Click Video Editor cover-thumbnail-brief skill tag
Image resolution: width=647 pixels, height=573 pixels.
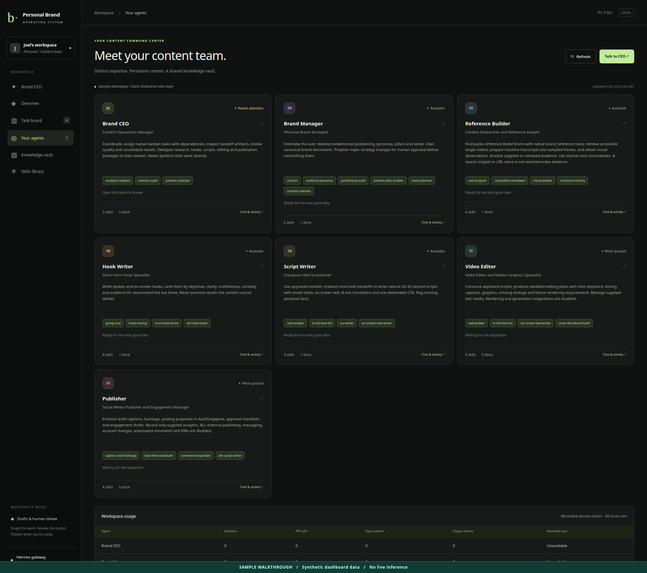coord(574,323)
